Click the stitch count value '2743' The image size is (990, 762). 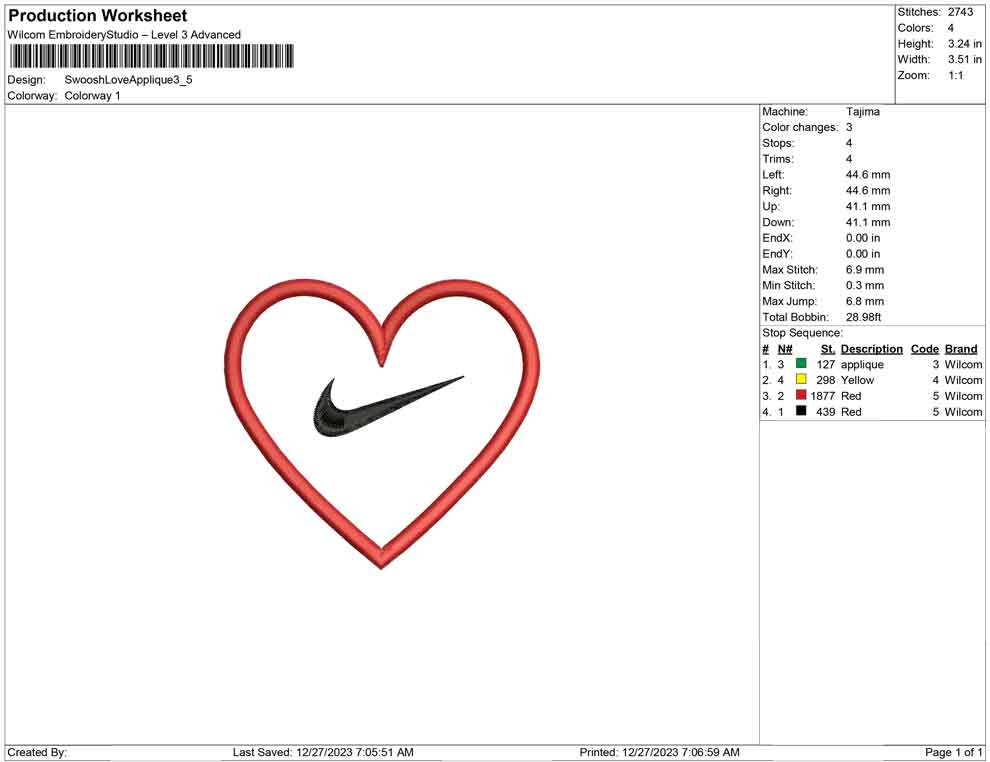click(x=960, y=12)
